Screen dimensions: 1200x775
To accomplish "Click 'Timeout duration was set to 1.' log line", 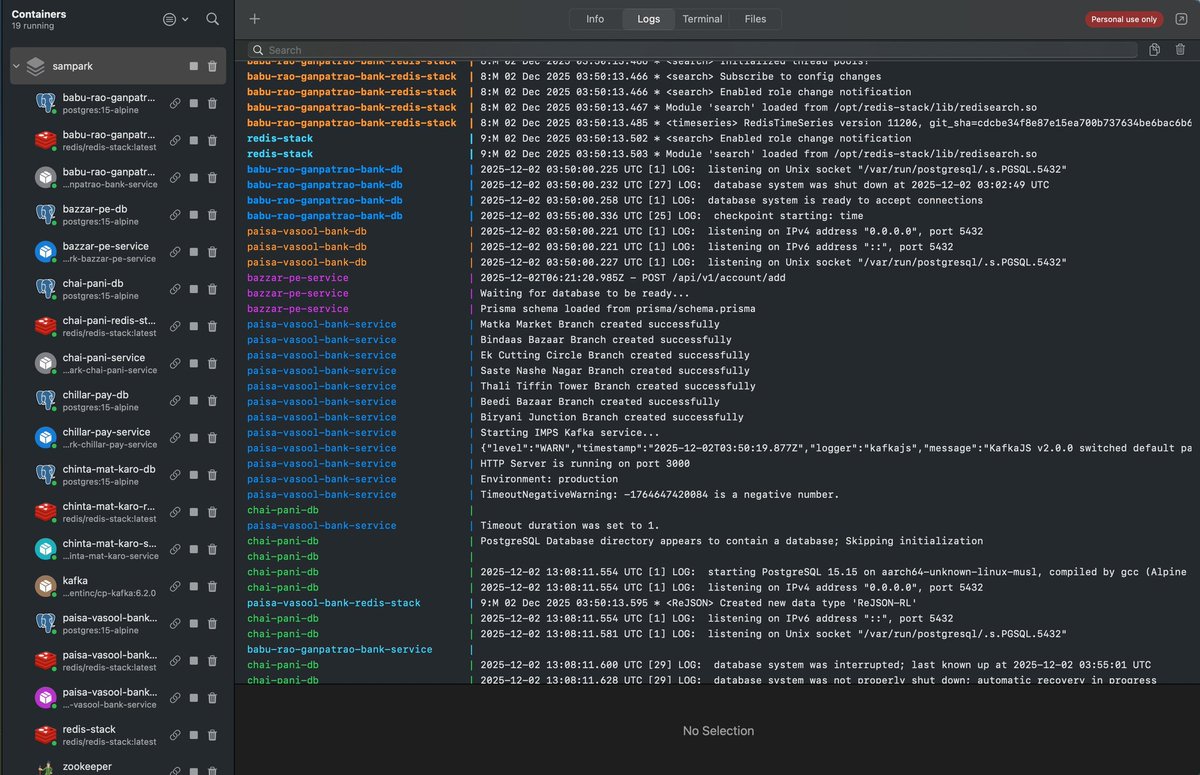I will coord(570,525).
